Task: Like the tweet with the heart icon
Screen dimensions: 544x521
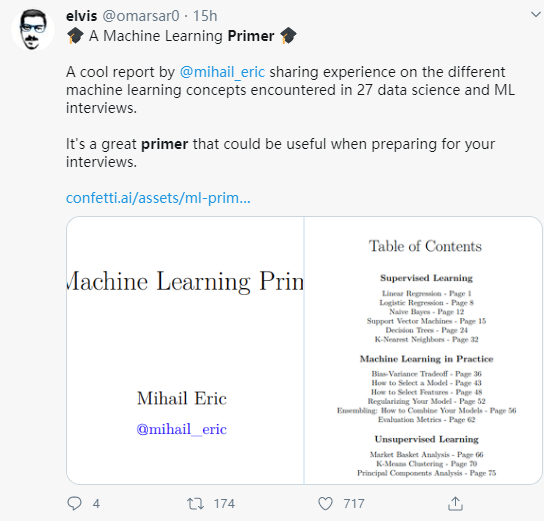Action: (325, 504)
